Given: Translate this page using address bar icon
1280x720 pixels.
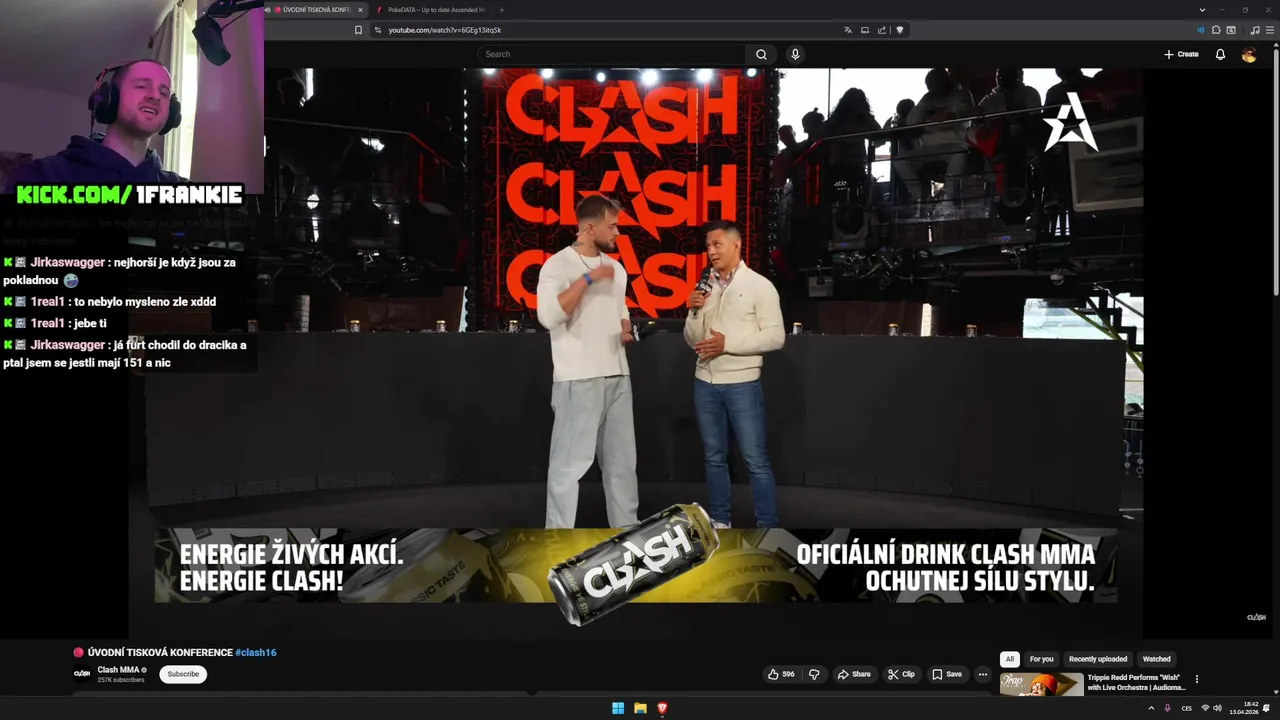Looking at the screenshot, I should point(848,30).
